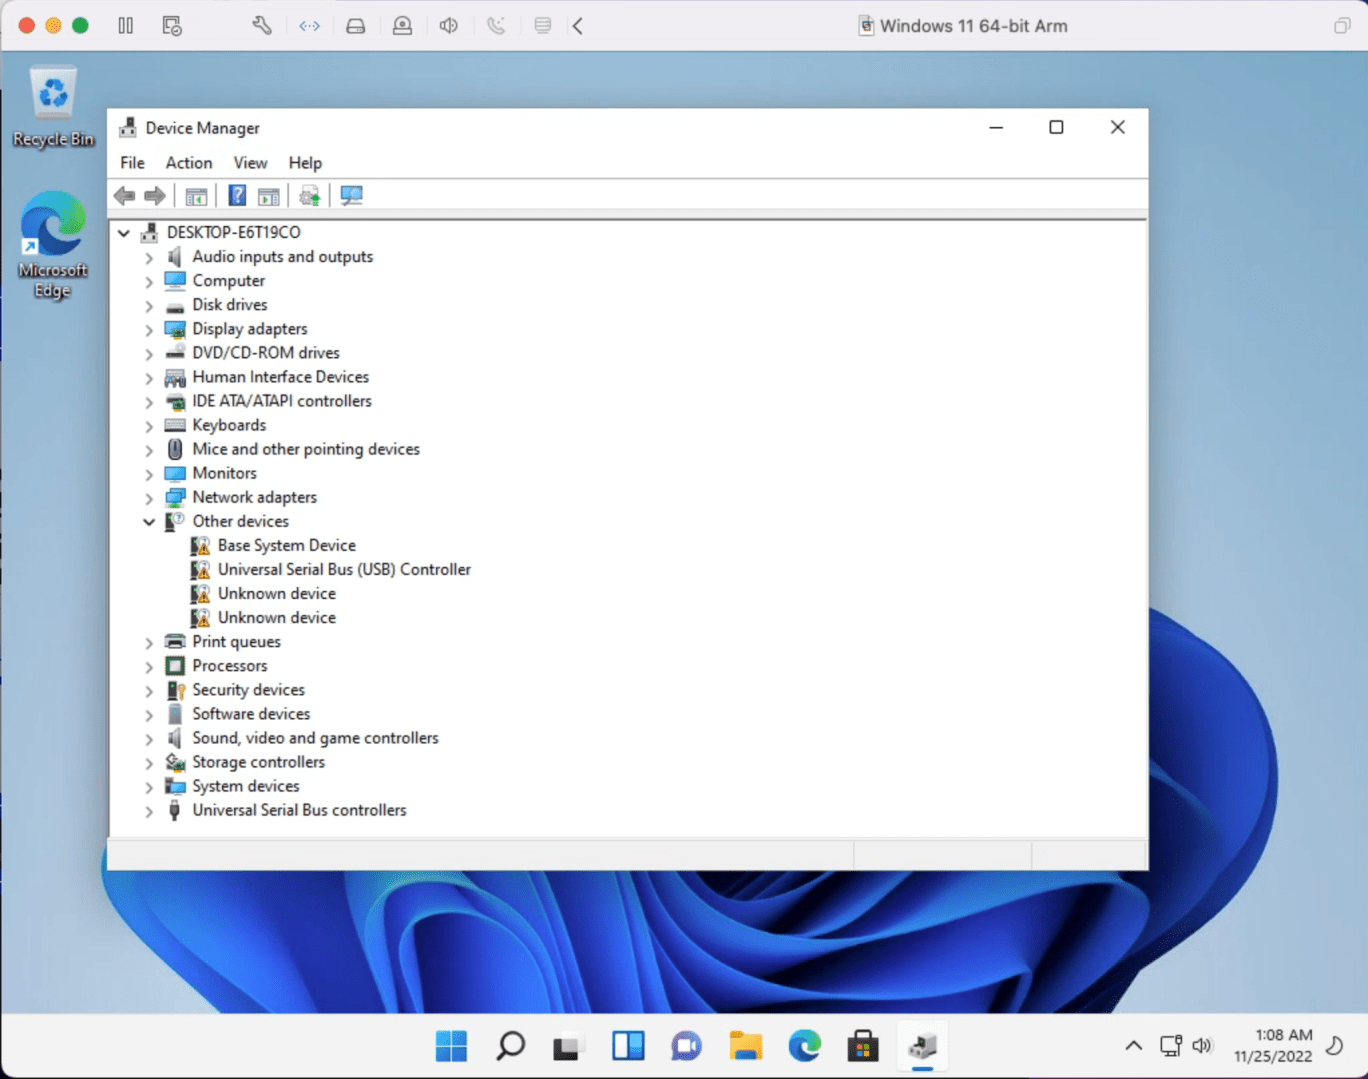Click Scan for hardware changes icon
1368x1079 pixels.
351,195
